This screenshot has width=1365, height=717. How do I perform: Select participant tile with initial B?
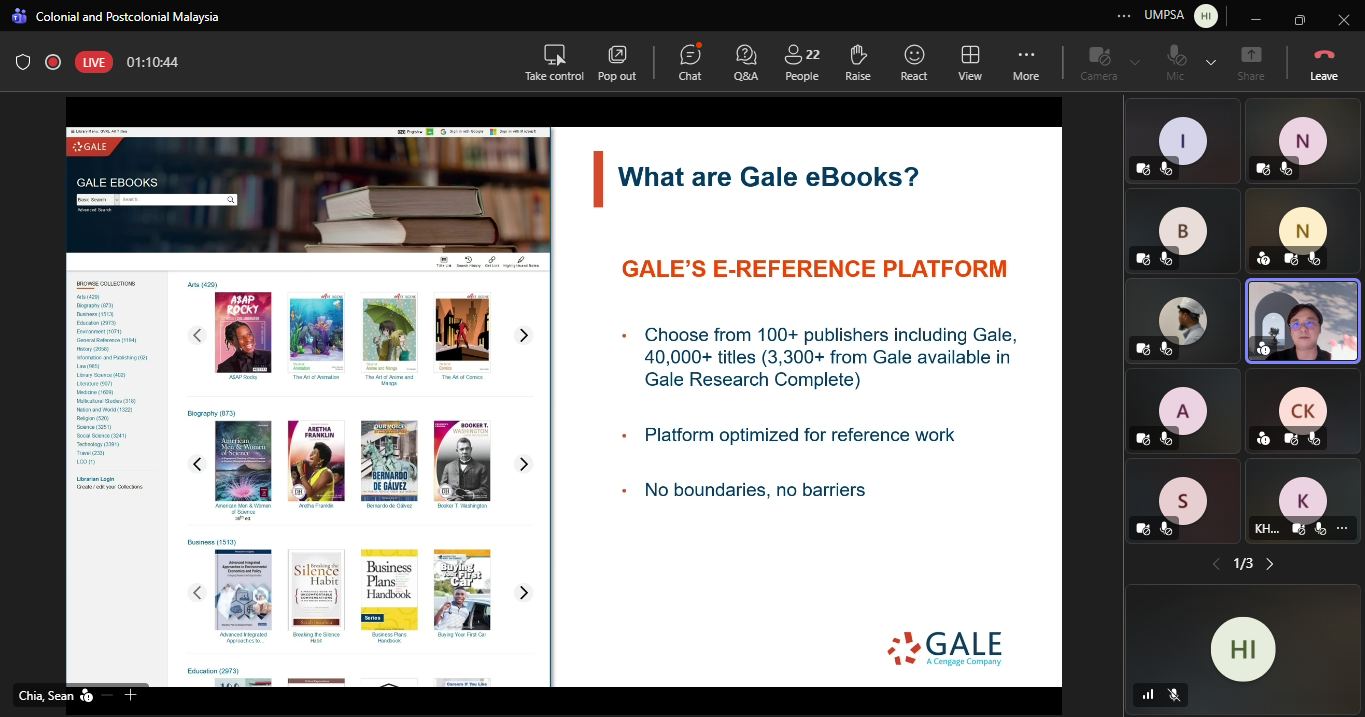pos(1182,231)
